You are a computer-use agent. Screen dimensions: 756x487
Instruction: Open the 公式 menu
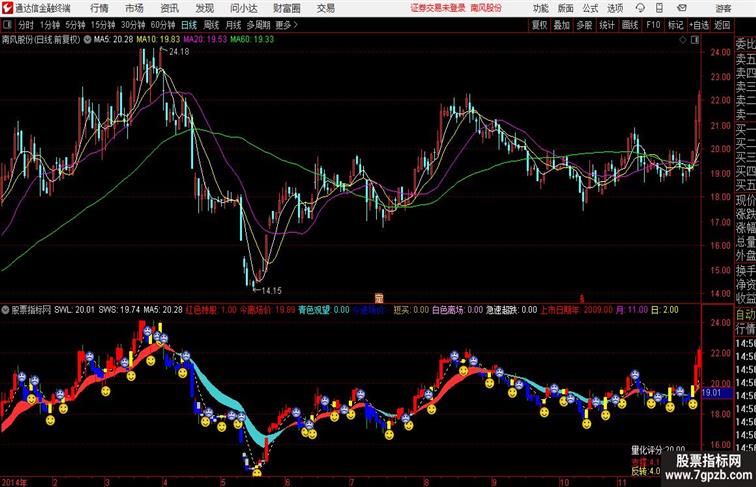(x=590, y=8)
